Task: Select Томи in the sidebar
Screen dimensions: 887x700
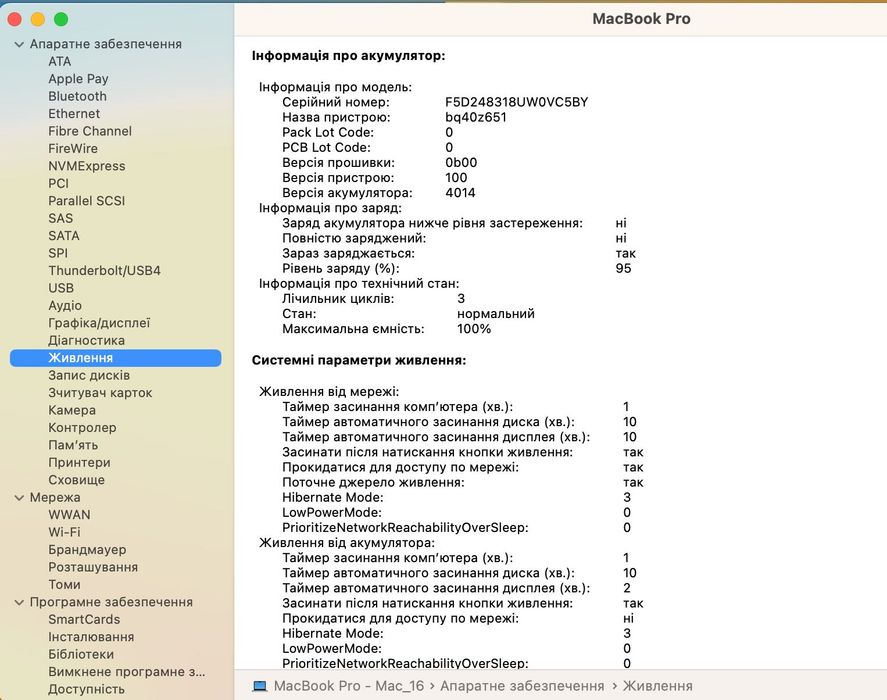Action: click(x=64, y=585)
